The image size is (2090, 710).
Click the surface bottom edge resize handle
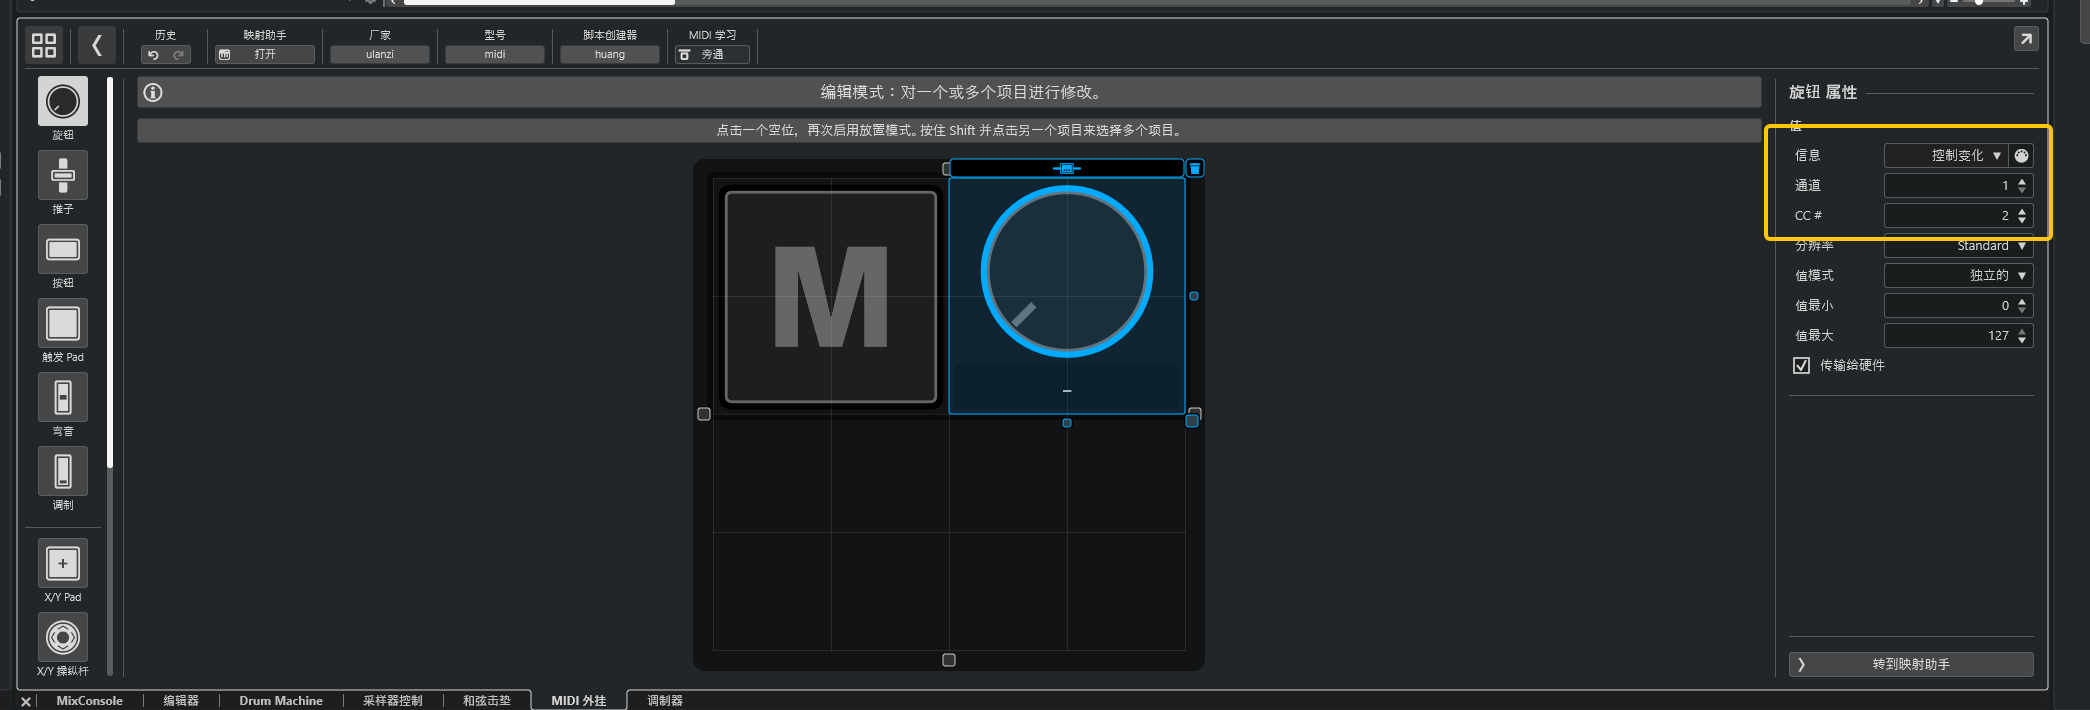(x=949, y=660)
